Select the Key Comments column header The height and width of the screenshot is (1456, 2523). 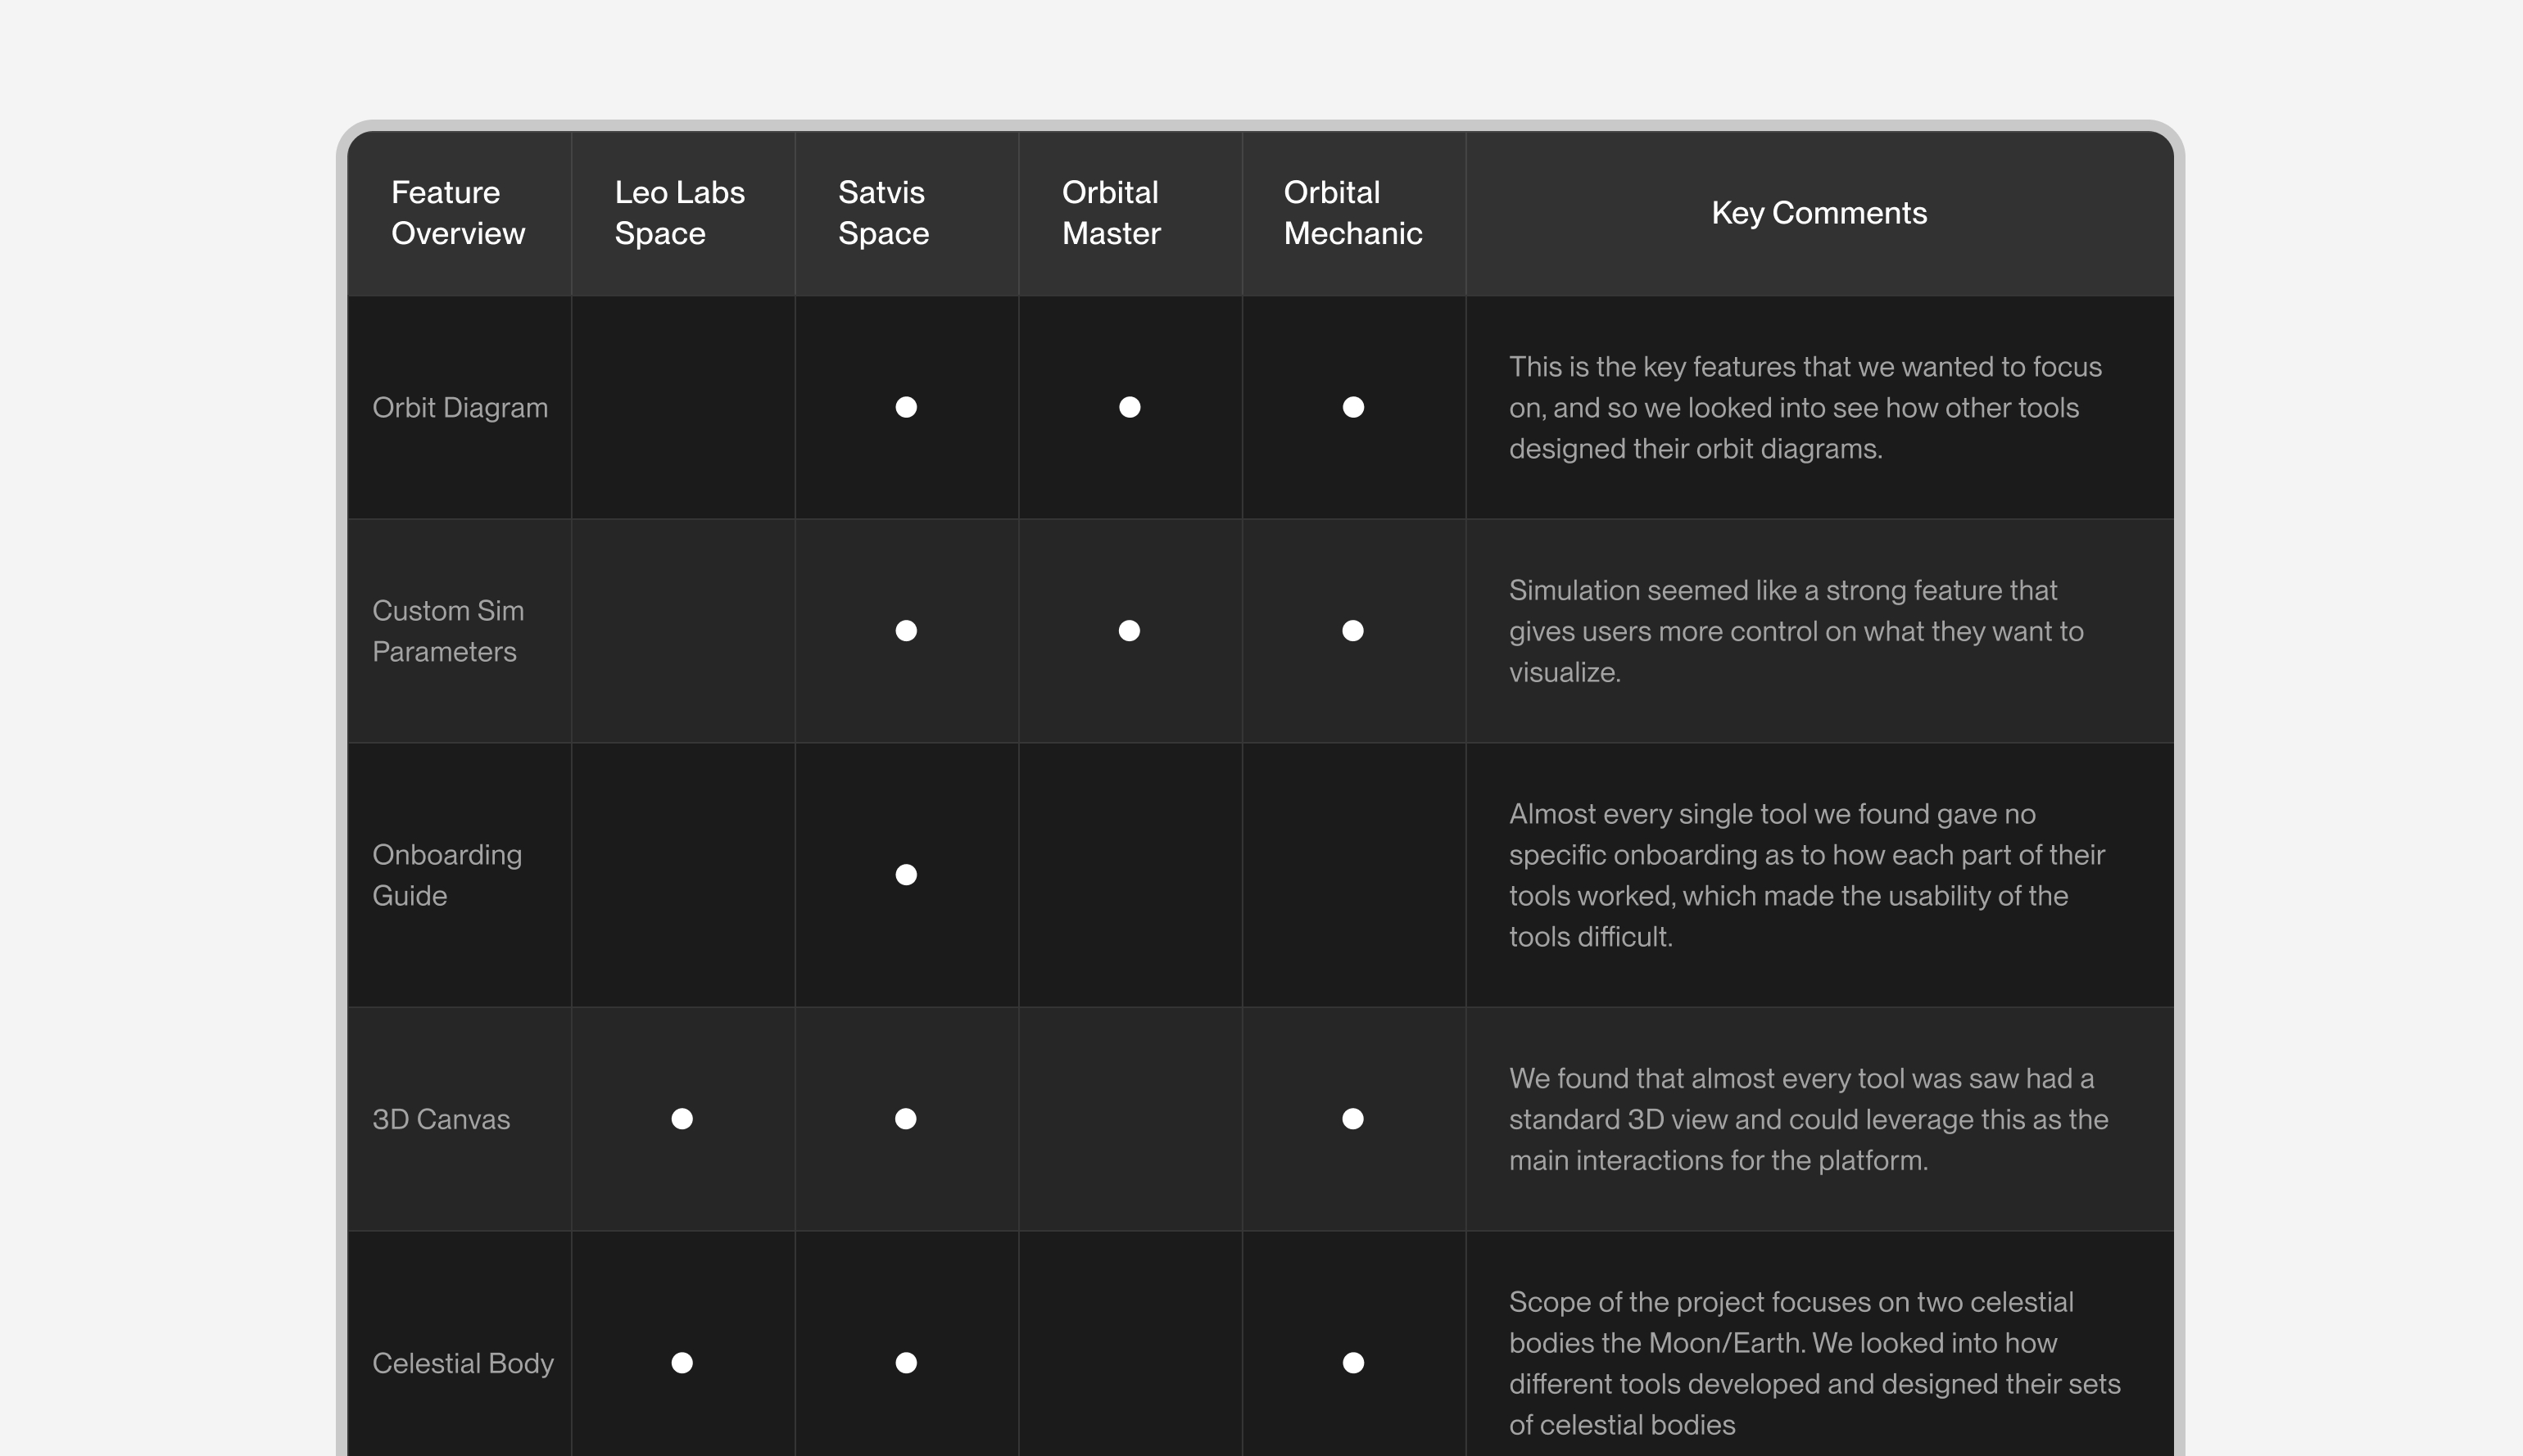1819,213
